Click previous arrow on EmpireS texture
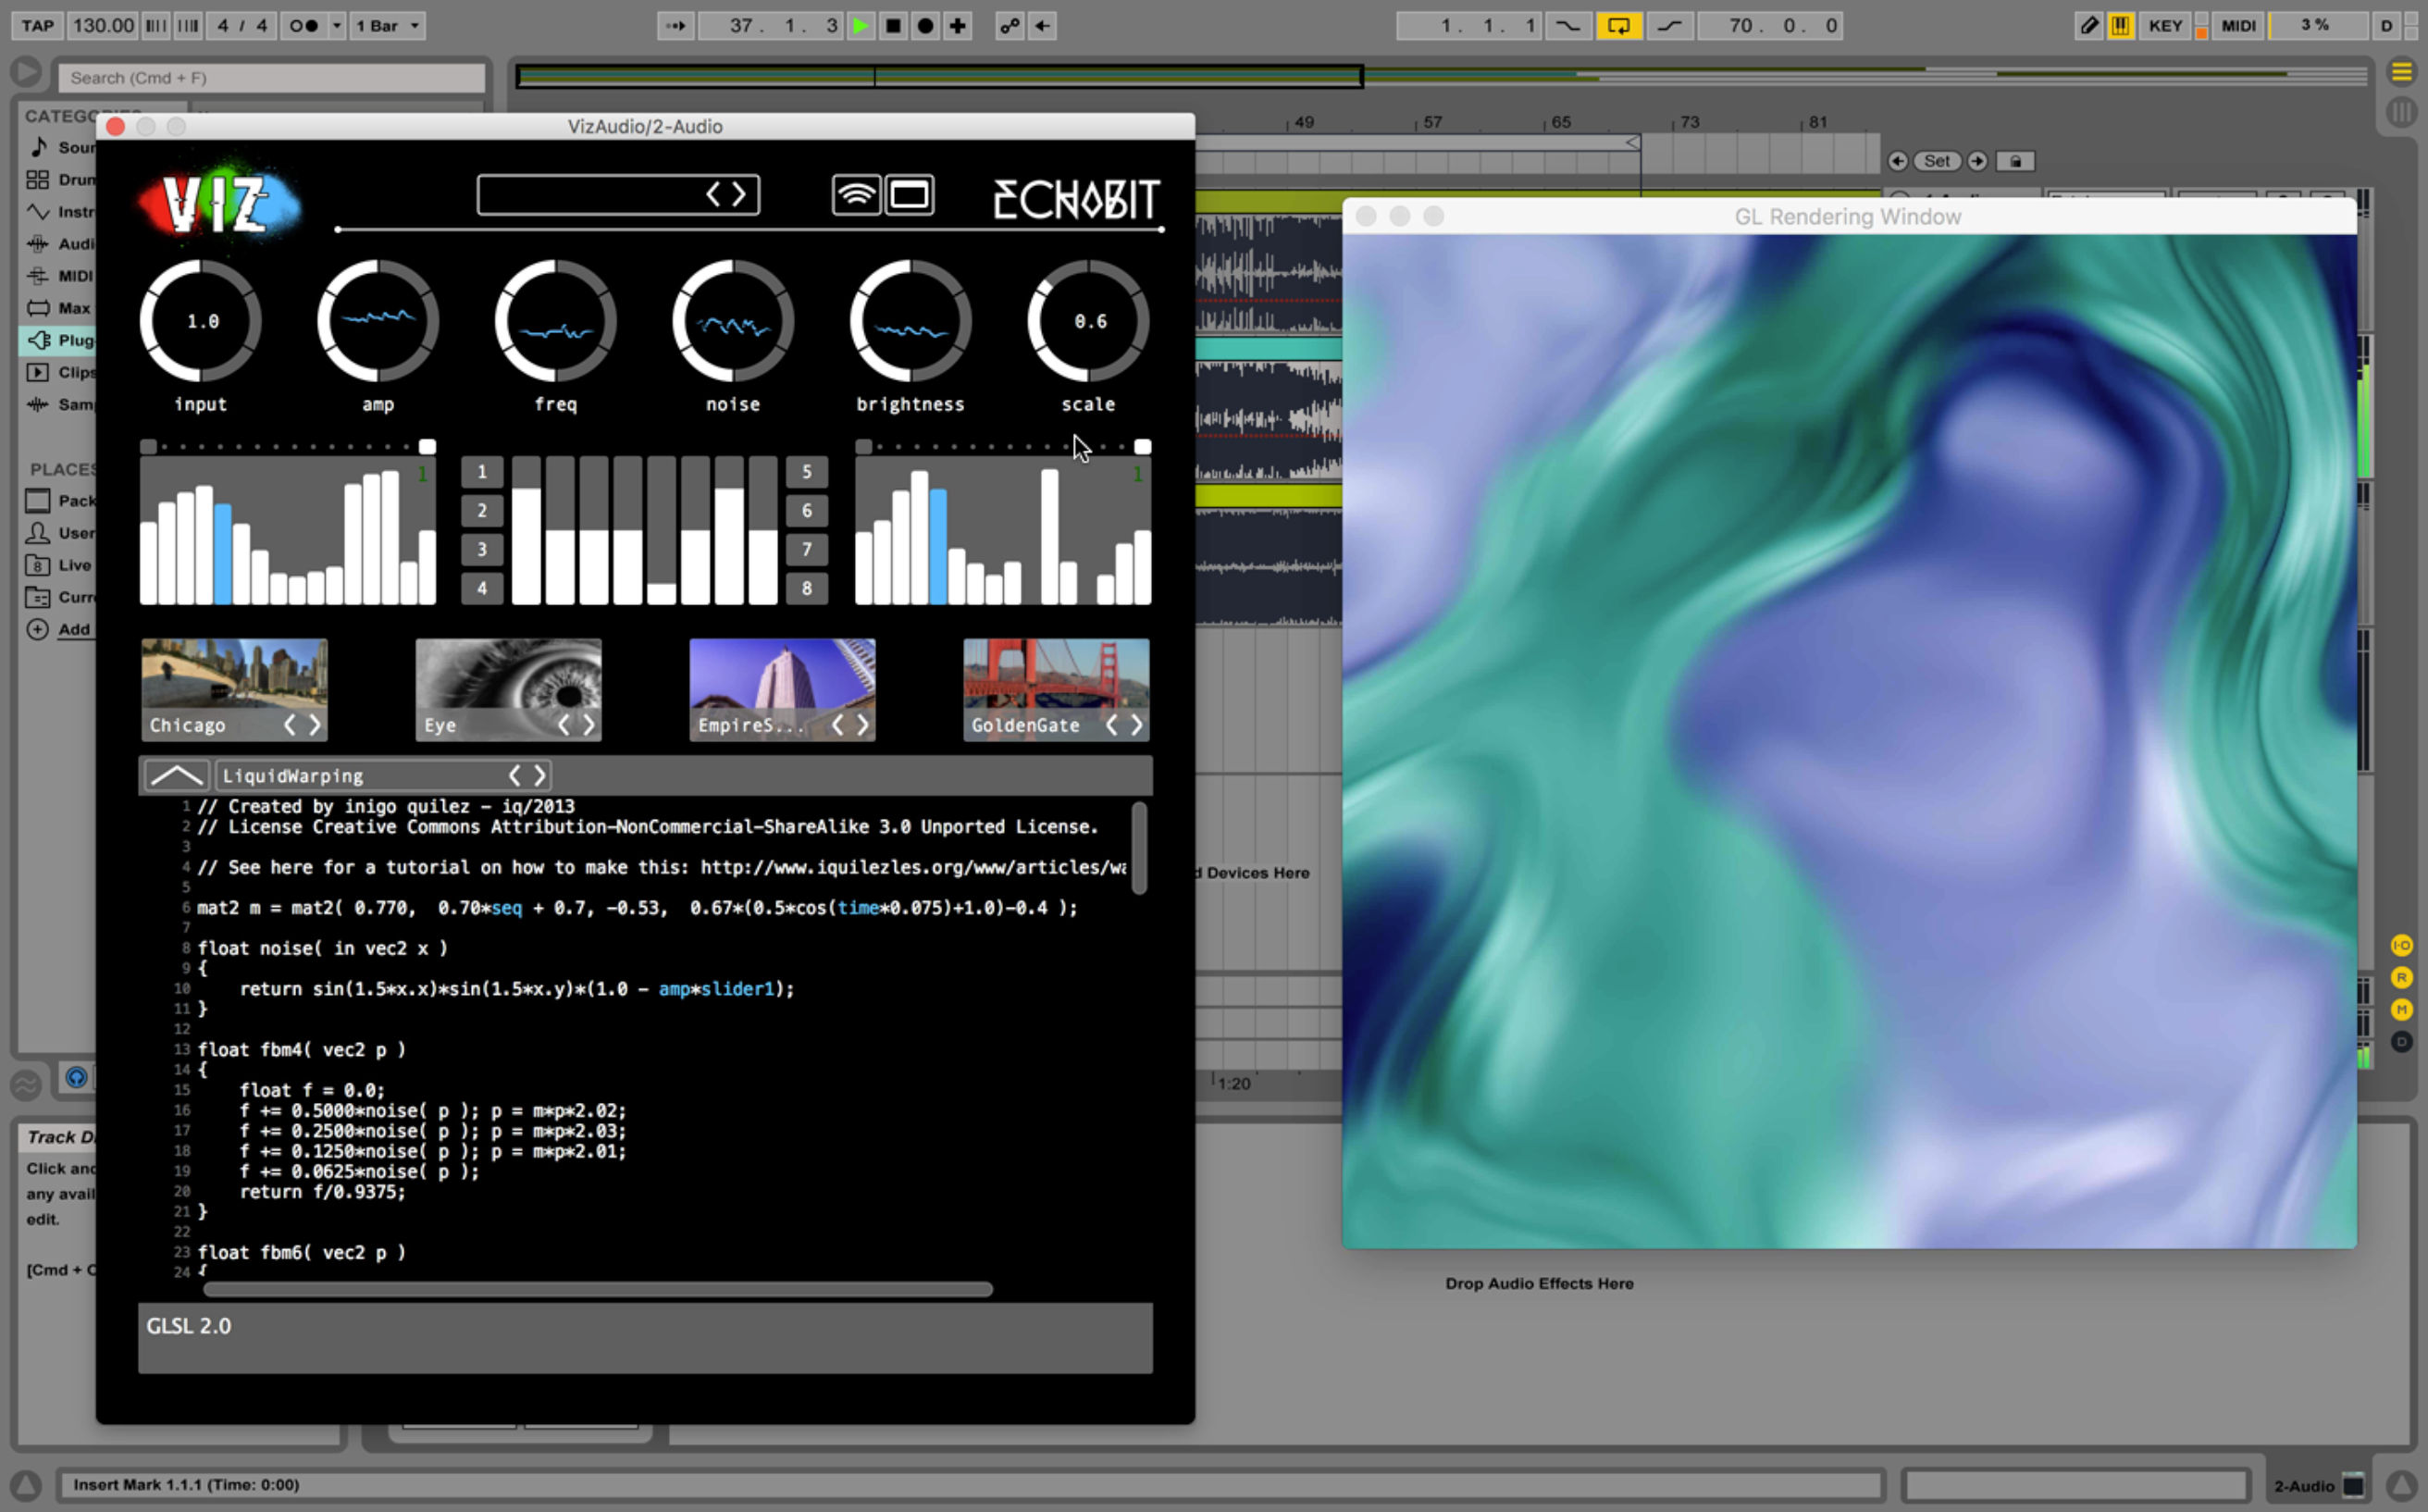Screen dimensions: 2428x1512 pyautogui.click(x=838, y=725)
